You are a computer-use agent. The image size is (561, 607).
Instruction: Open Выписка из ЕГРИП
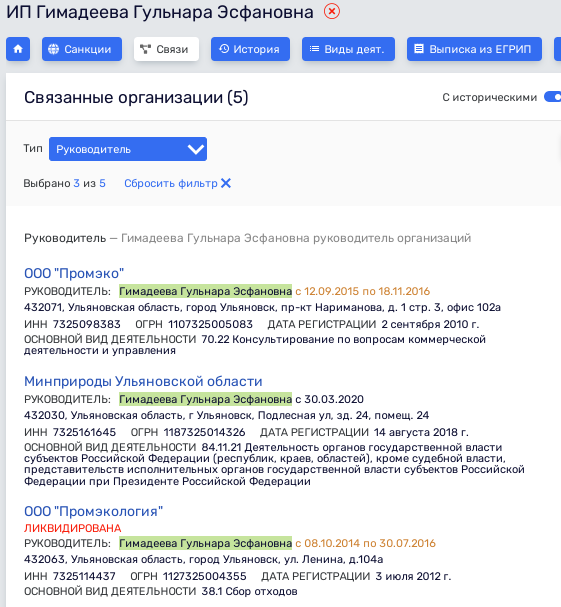474,49
